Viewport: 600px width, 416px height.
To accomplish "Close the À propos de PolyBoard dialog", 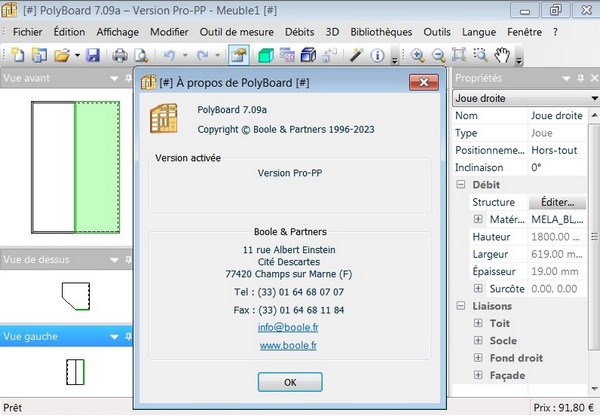I will (x=424, y=82).
